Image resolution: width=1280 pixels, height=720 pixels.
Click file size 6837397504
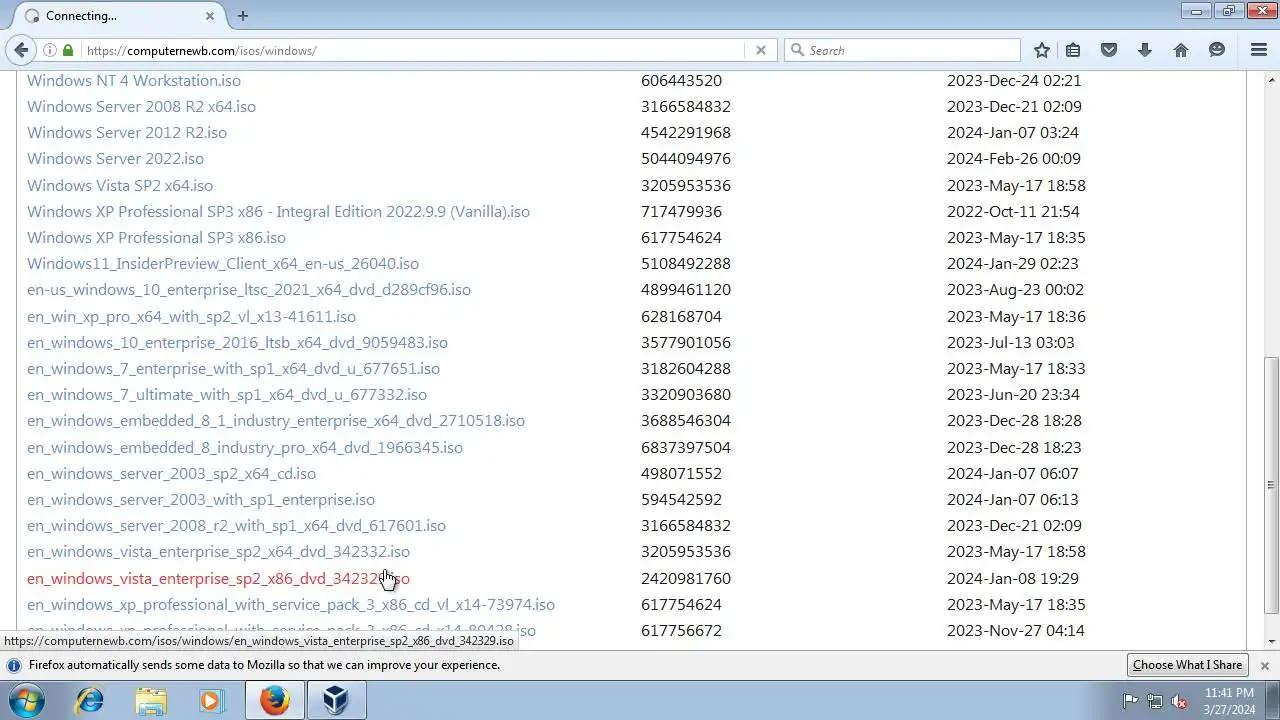[x=686, y=447]
